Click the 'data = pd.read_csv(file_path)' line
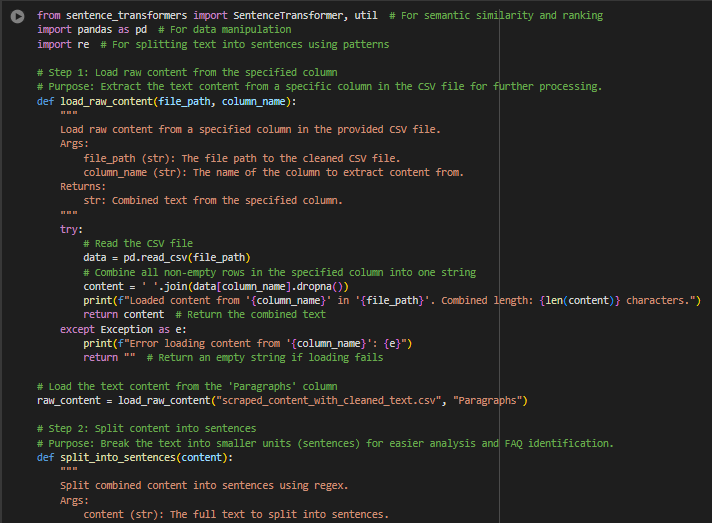Screen dimensions: 712x523 coord(167,257)
